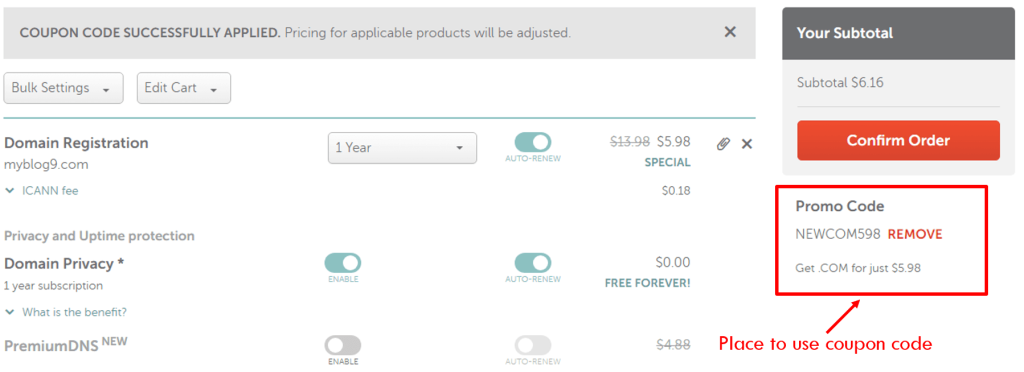1024x372 pixels.
Task: Toggle auto-renew for Domain Privacy
Action: tap(532, 263)
